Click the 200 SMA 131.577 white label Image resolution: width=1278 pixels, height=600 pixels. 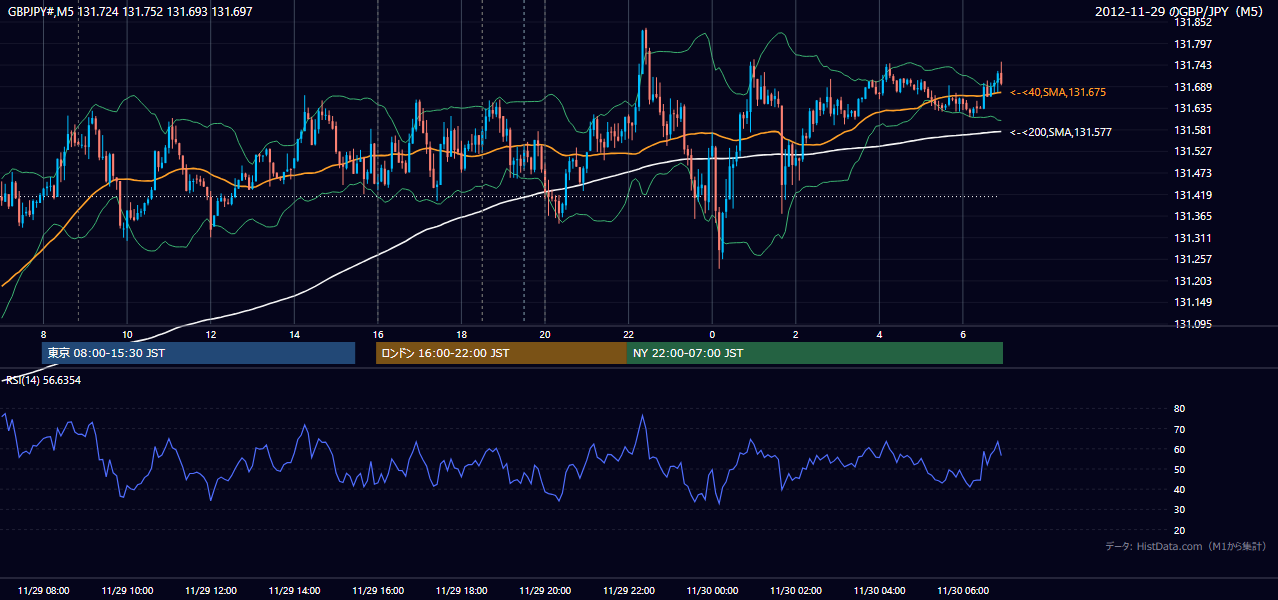click(x=1060, y=132)
